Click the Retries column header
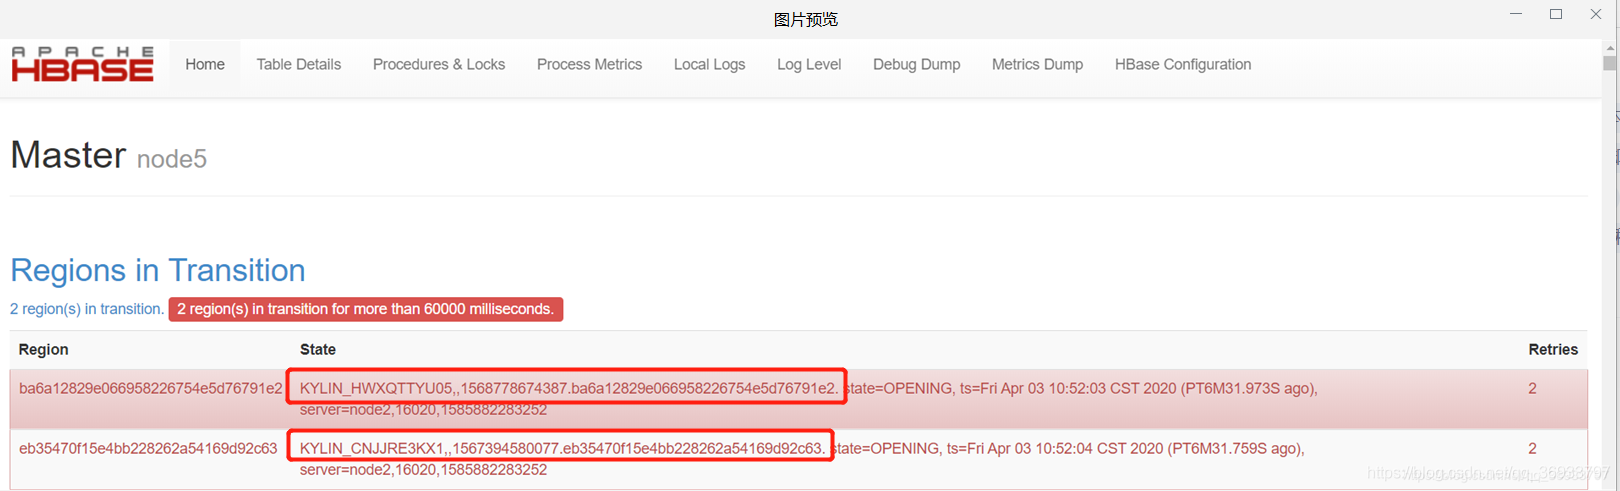 pos(1553,349)
